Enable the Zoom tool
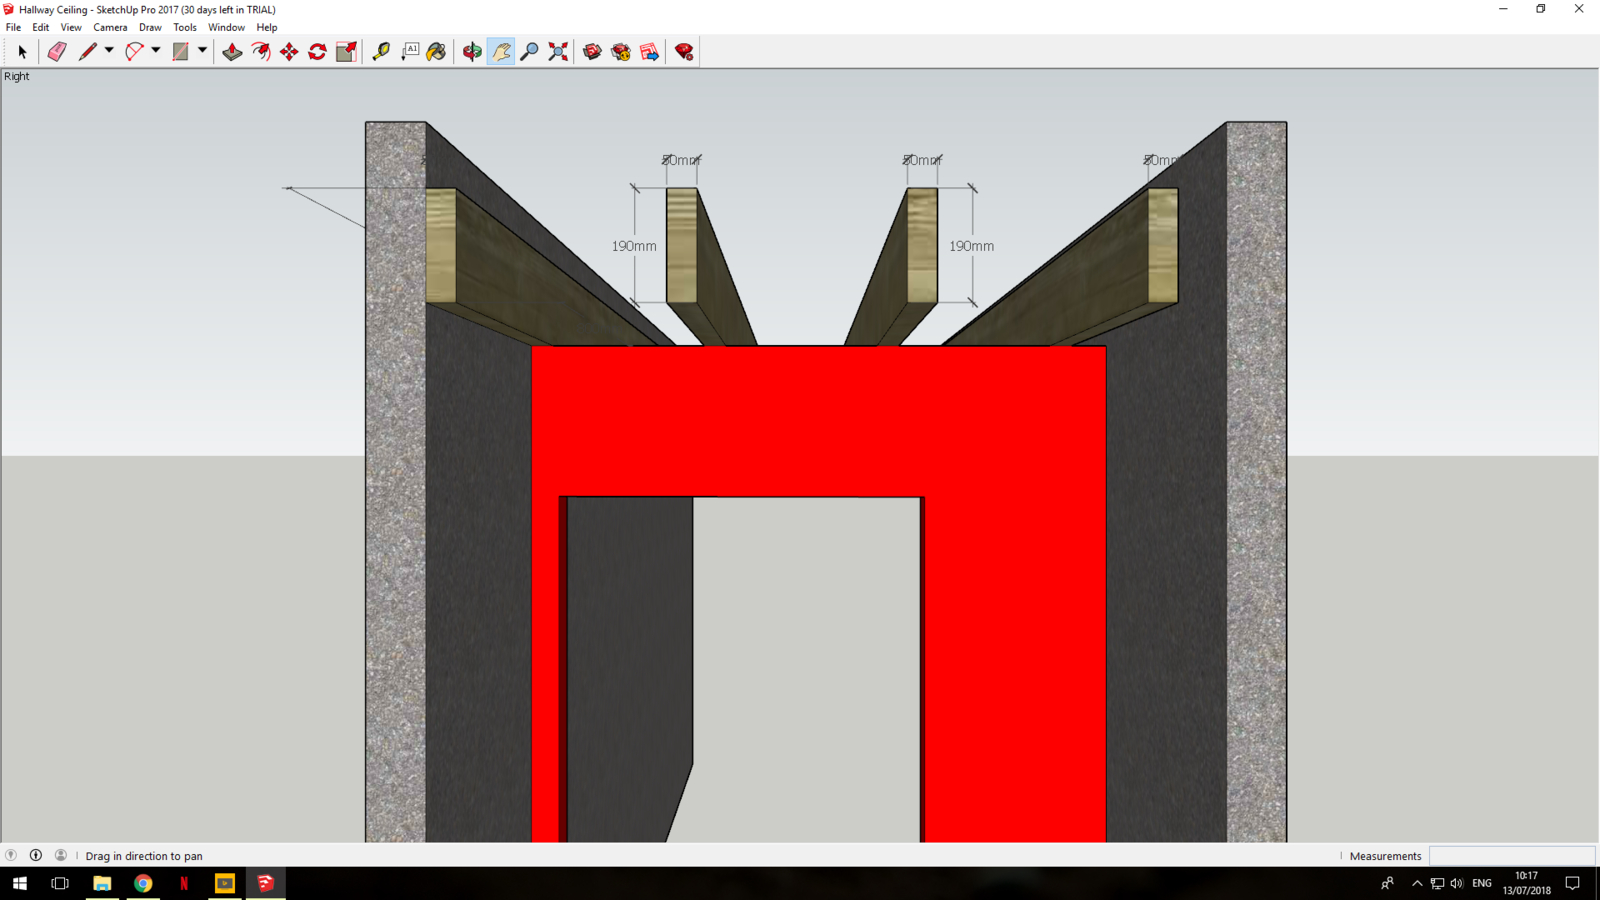Image resolution: width=1600 pixels, height=900 pixels. [530, 51]
